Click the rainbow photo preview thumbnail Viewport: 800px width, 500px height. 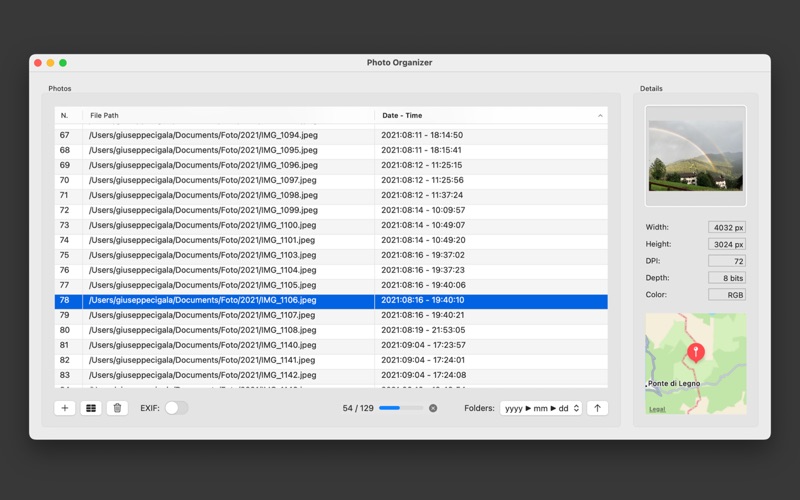coord(696,156)
